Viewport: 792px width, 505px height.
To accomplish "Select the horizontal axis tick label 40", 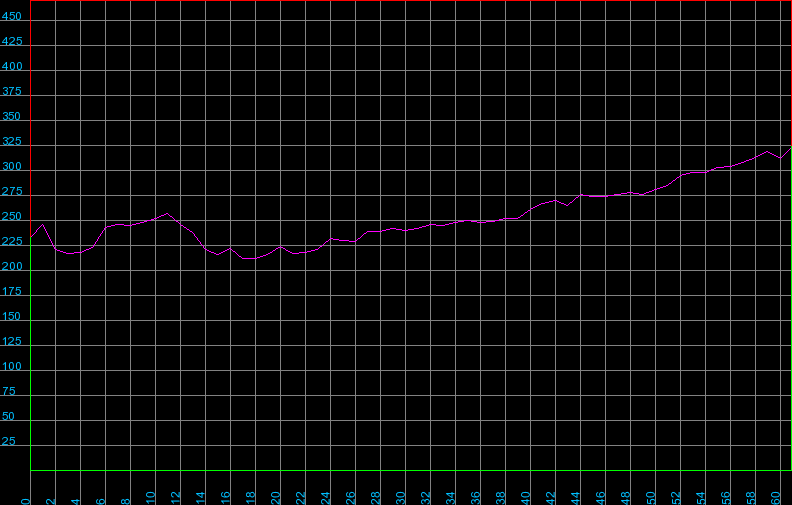I will [x=526, y=497].
